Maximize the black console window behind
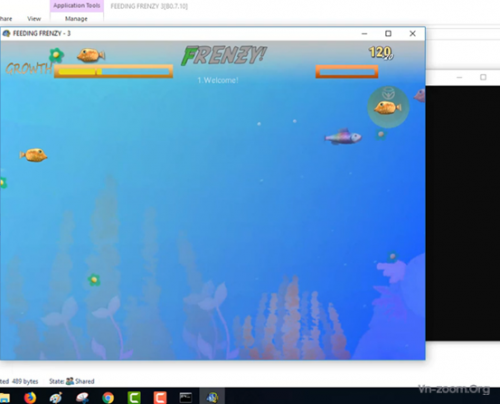 [x=483, y=77]
